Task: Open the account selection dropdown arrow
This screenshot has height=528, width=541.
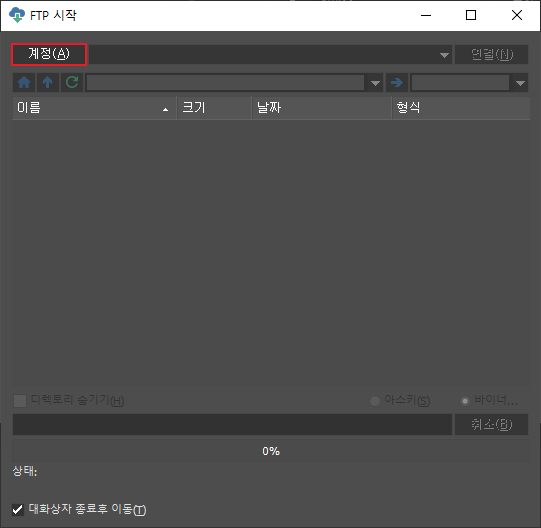Action: tap(444, 55)
